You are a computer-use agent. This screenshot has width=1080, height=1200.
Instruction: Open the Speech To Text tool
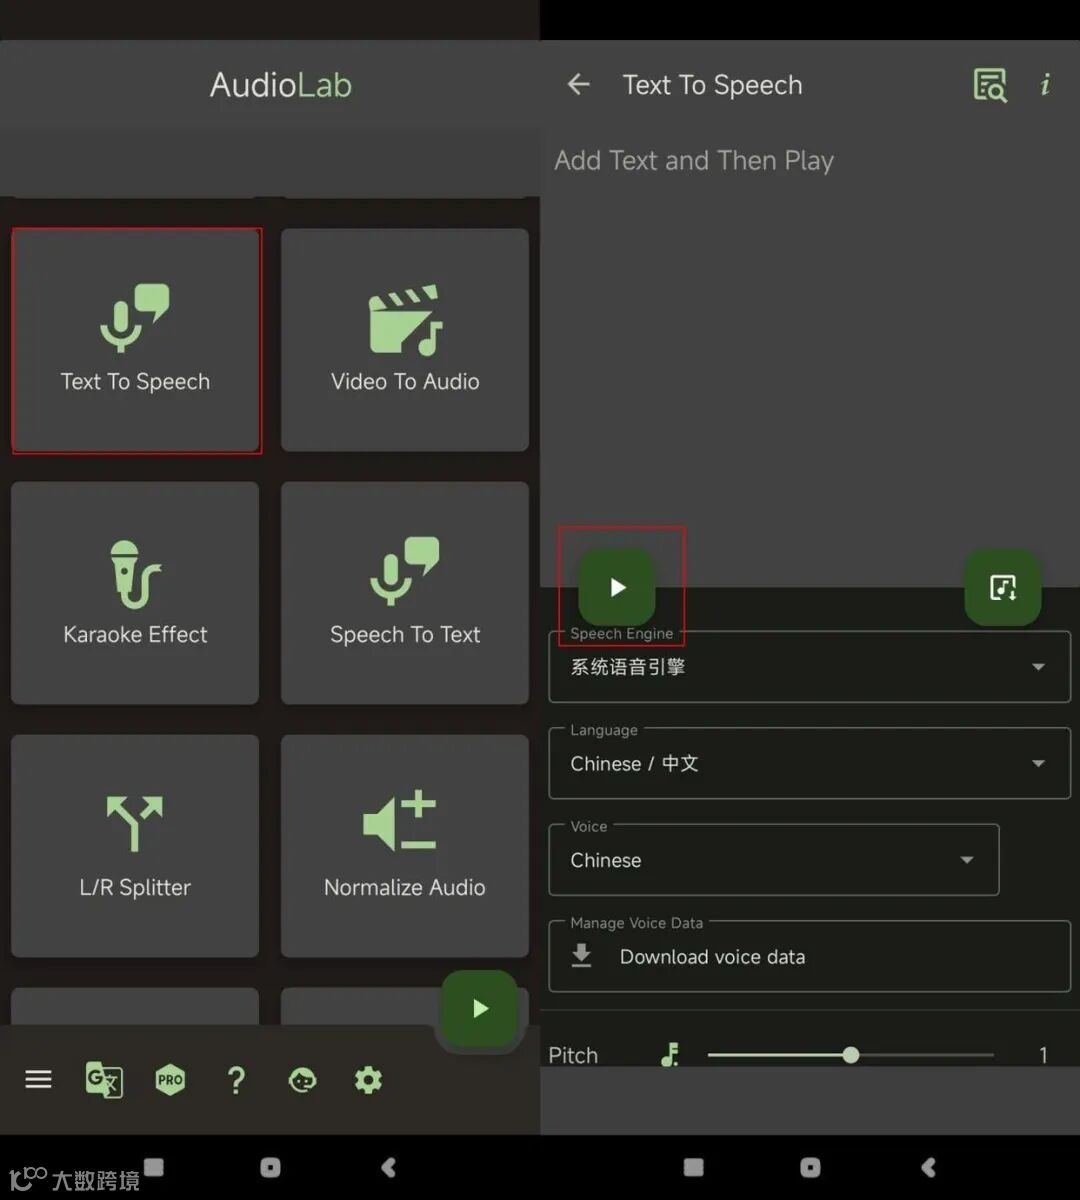coord(405,593)
